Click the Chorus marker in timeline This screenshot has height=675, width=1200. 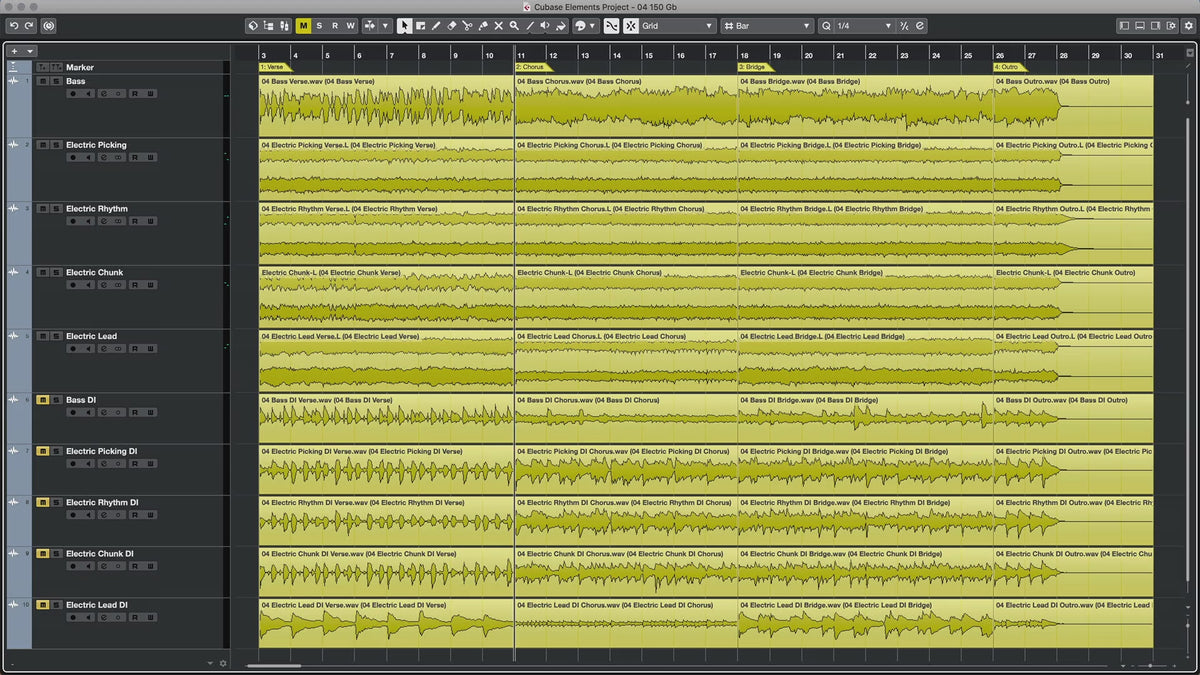coord(531,67)
